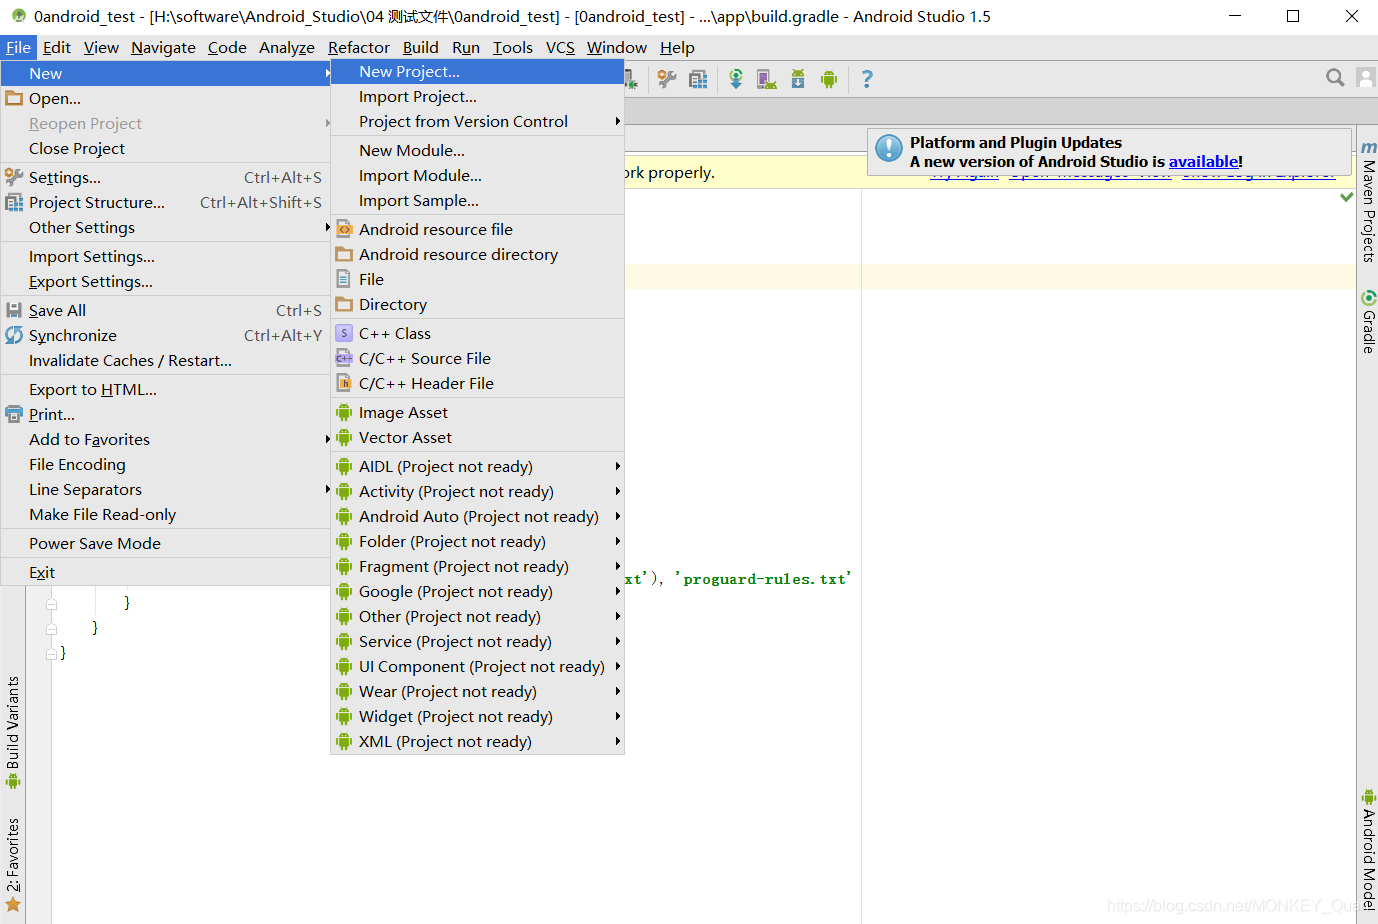The height and width of the screenshot is (924, 1378).
Task: Click the notification info balloon icon
Action: pos(889,148)
